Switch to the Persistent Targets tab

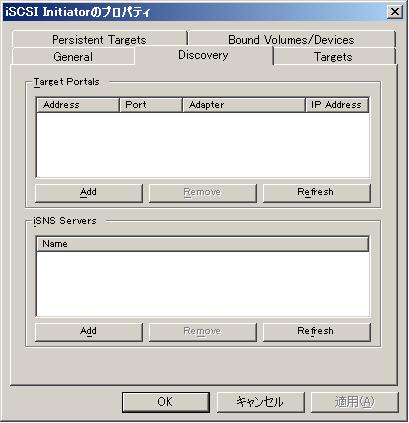[x=99, y=39]
